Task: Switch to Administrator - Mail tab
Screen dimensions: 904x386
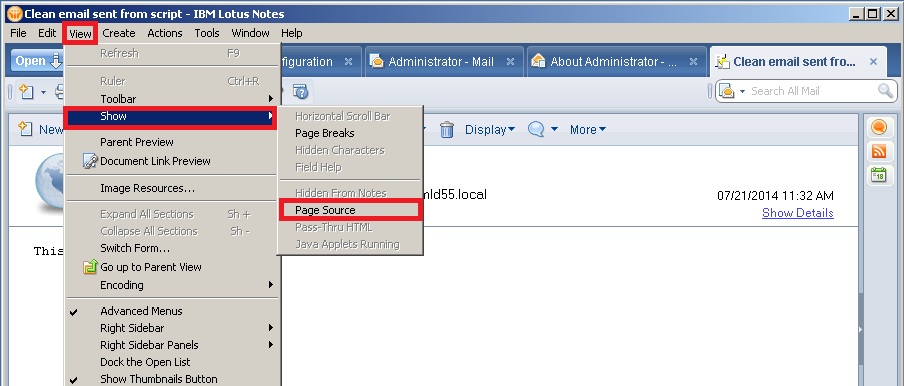Action: (x=441, y=62)
